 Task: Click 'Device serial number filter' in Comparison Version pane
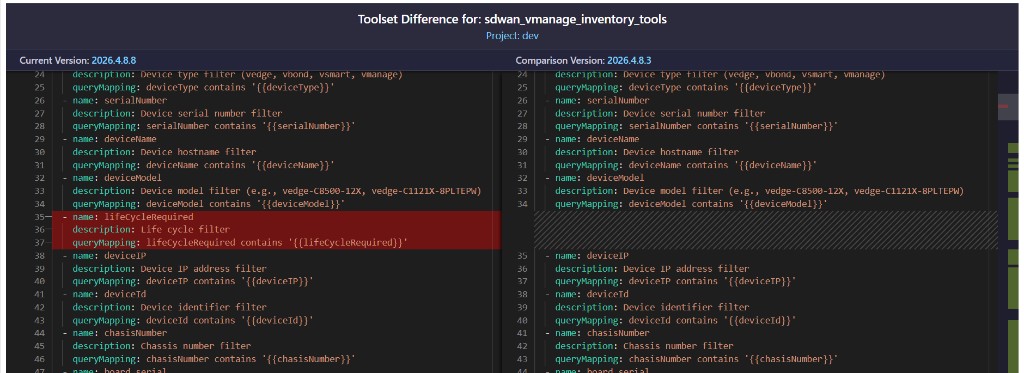(x=694, y=114)
